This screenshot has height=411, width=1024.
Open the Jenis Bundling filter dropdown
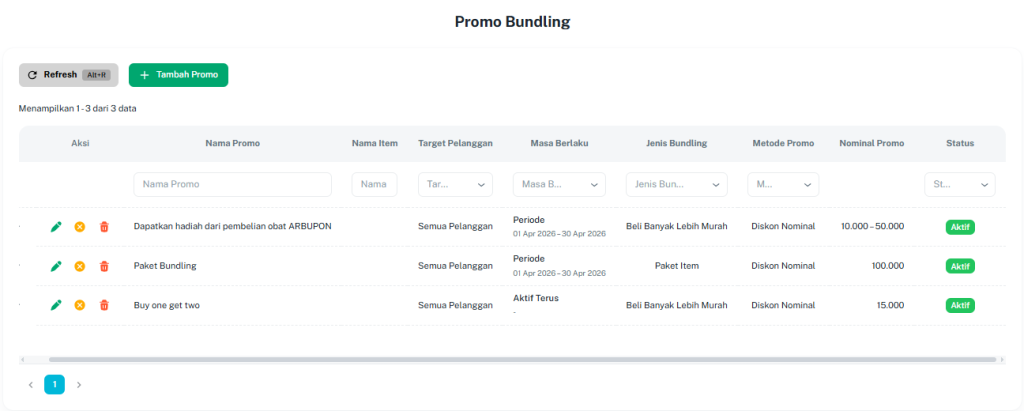tap(676, 185)
